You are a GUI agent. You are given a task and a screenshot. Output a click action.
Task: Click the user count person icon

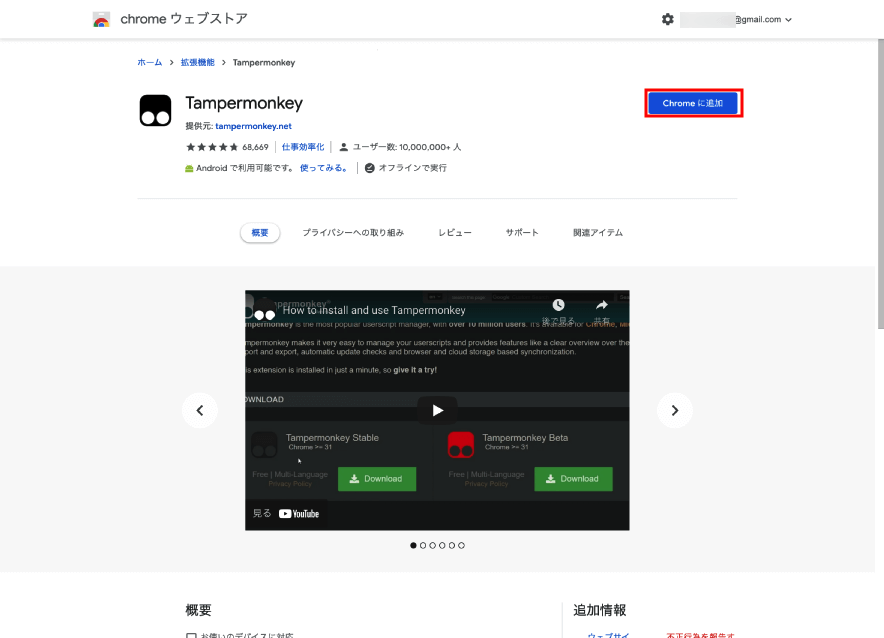tap(343, 147)
